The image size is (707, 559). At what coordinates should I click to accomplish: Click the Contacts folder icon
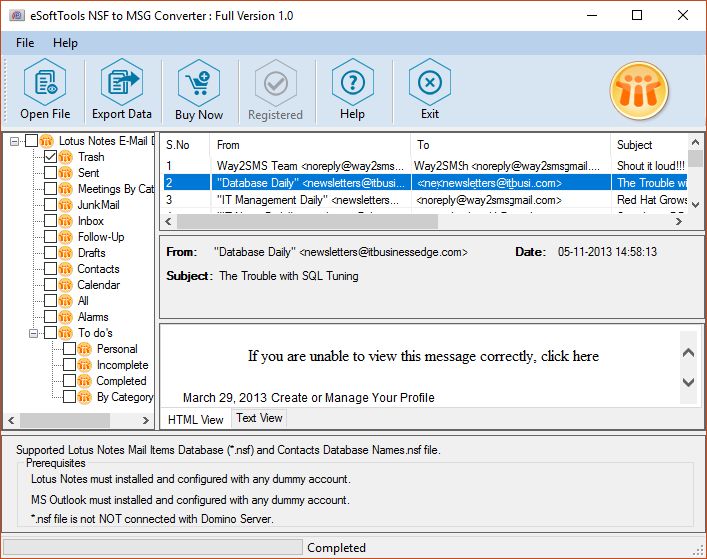(x=65, y=269)
